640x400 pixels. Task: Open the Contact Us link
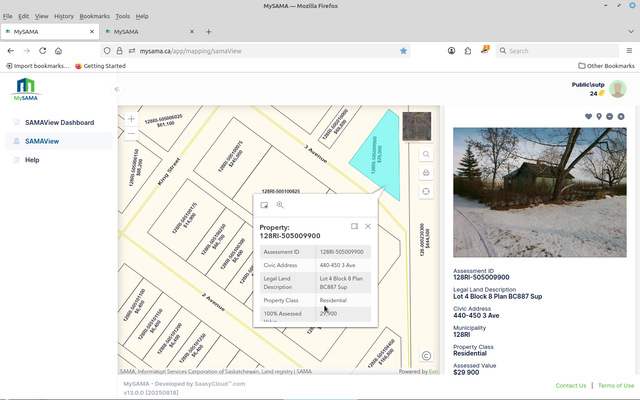tap(571, 385)
